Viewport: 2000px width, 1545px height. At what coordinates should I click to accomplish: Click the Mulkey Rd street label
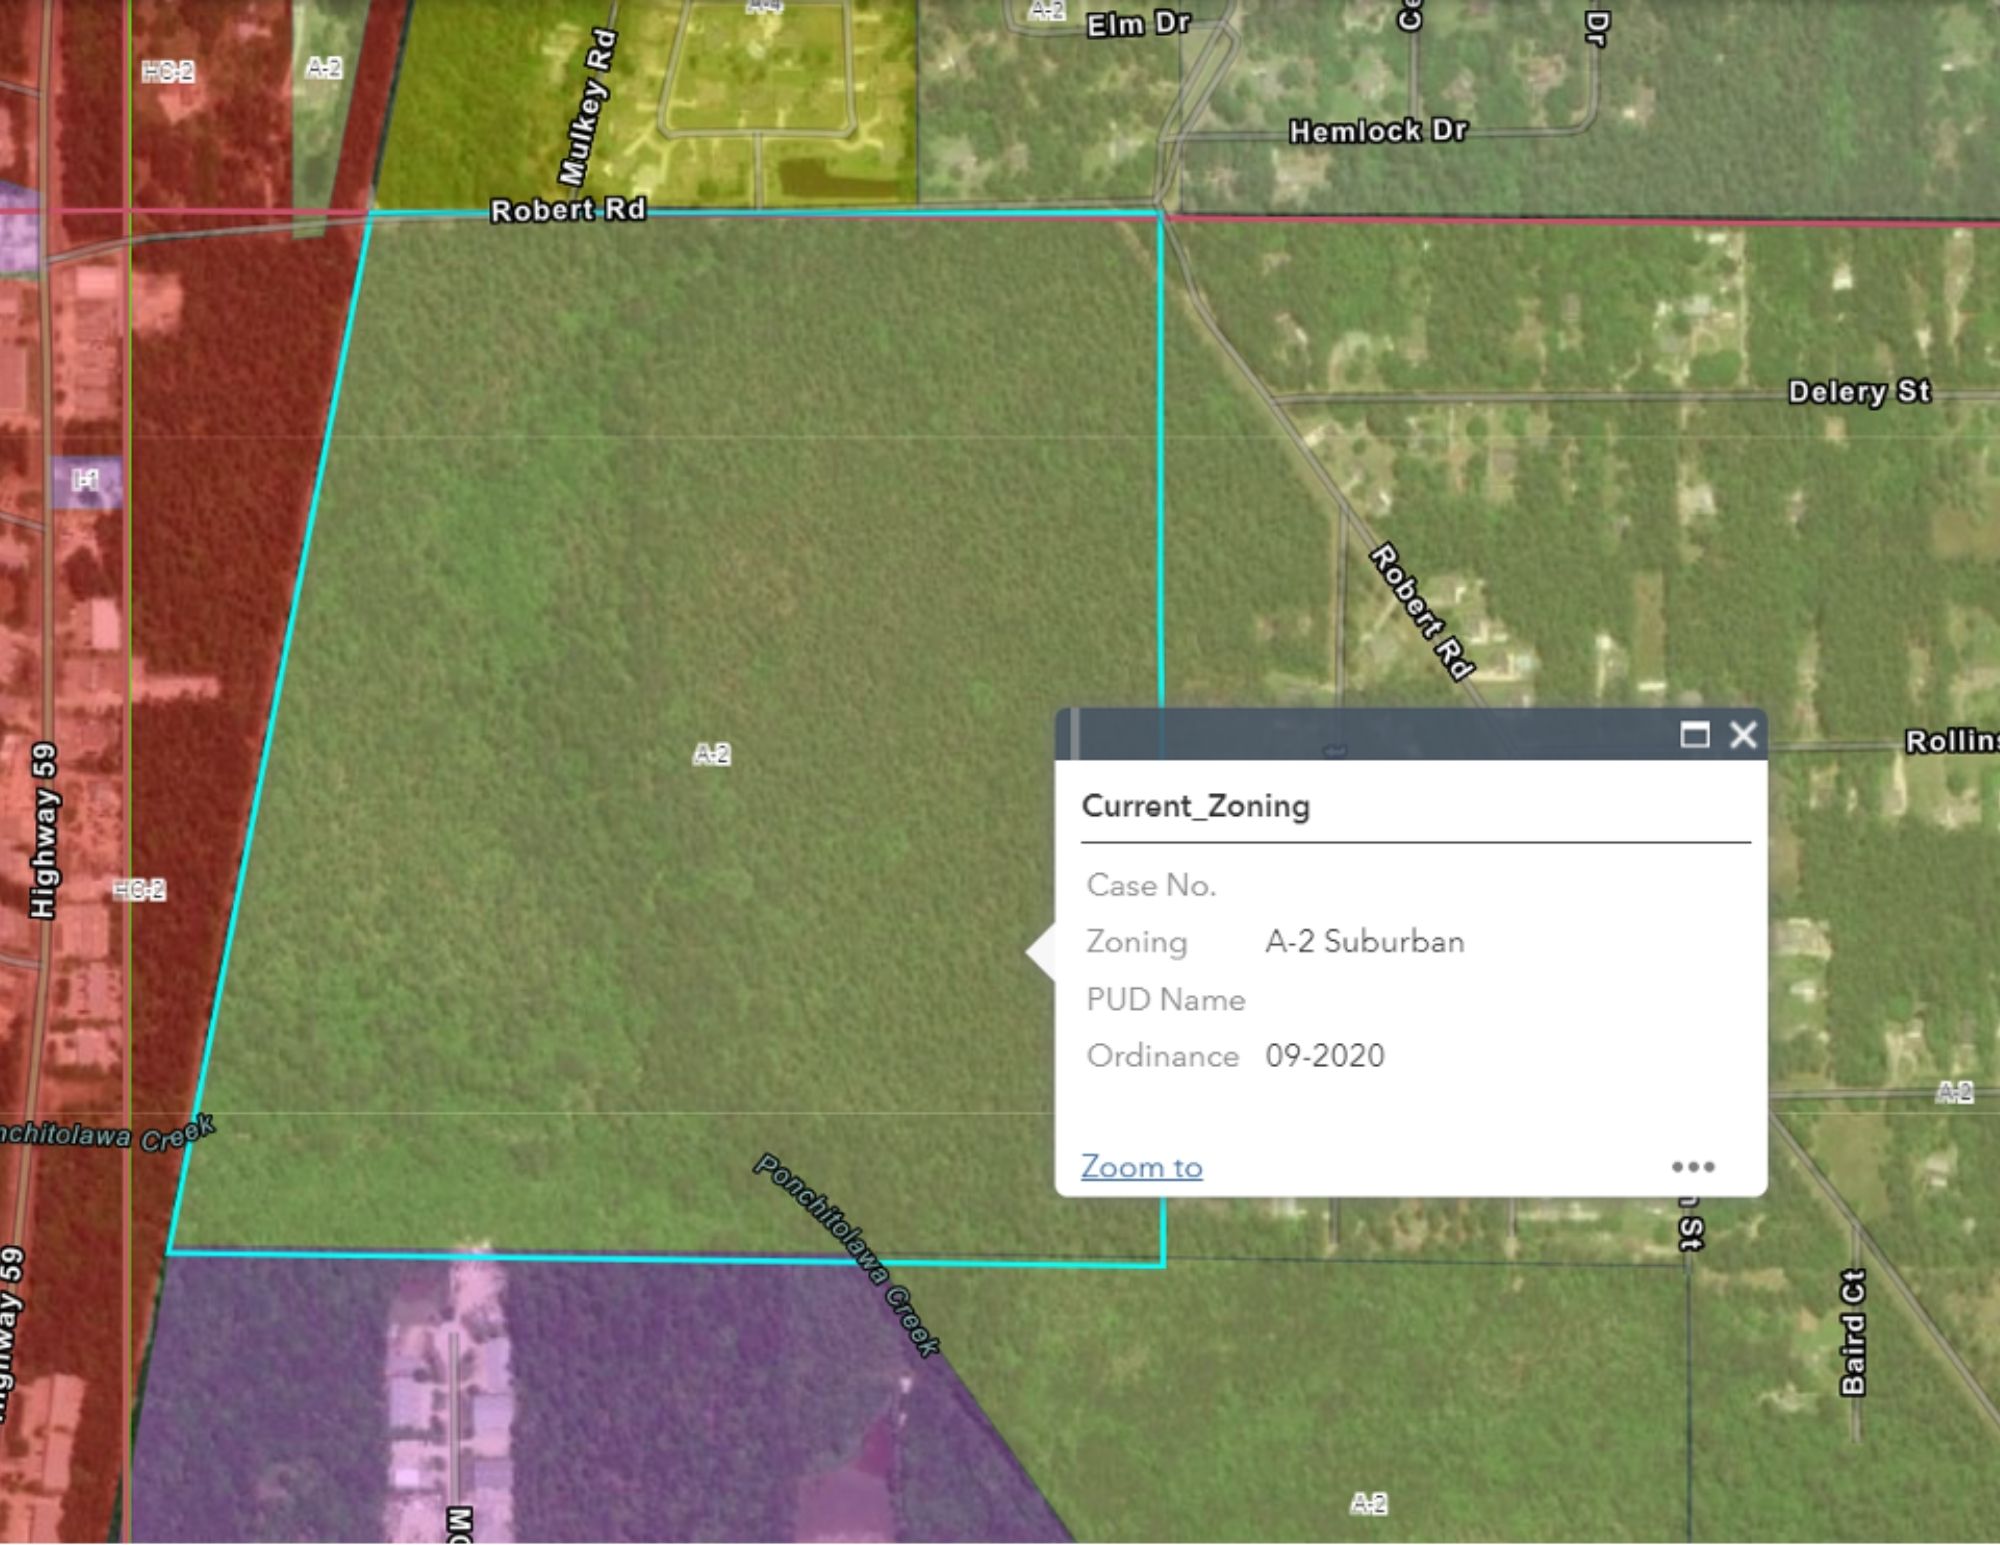[x=588, y=108]
